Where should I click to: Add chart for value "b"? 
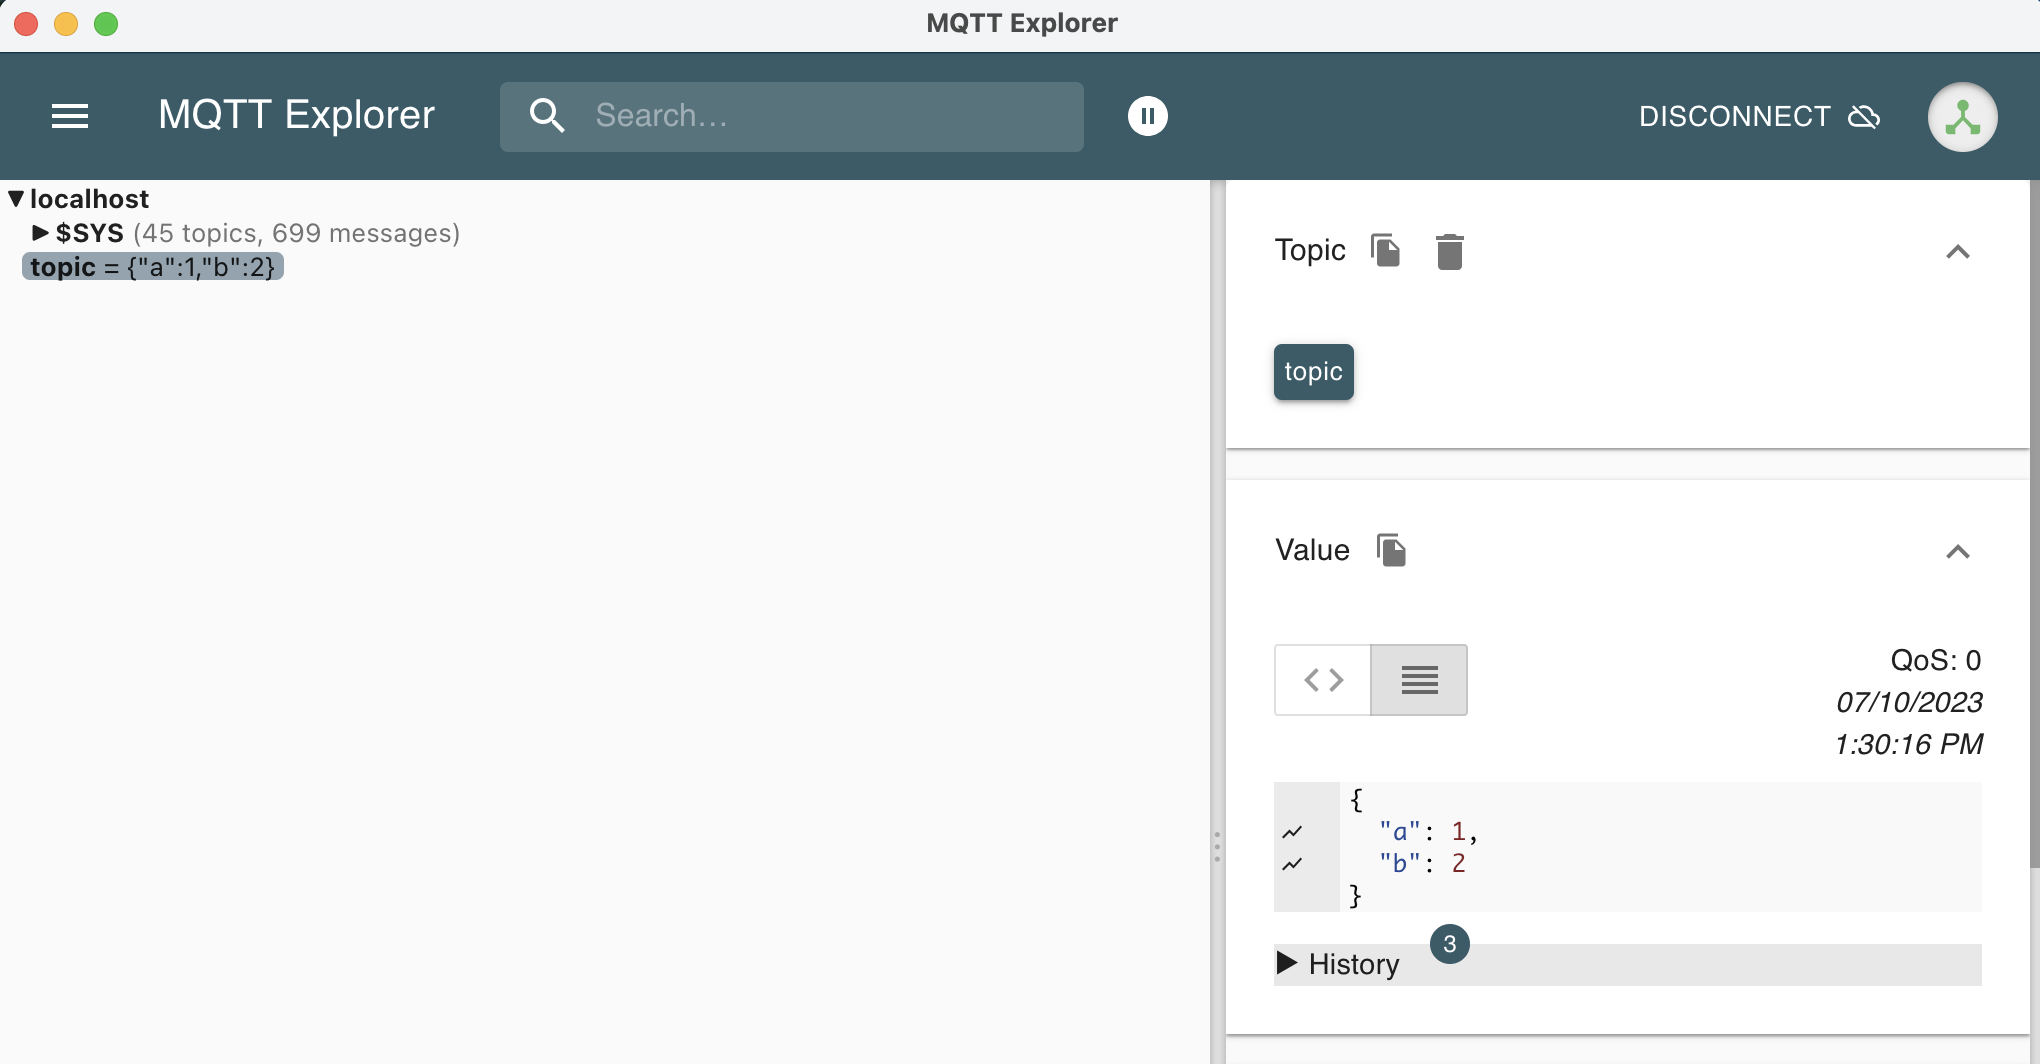click(x=1292, y=864)
